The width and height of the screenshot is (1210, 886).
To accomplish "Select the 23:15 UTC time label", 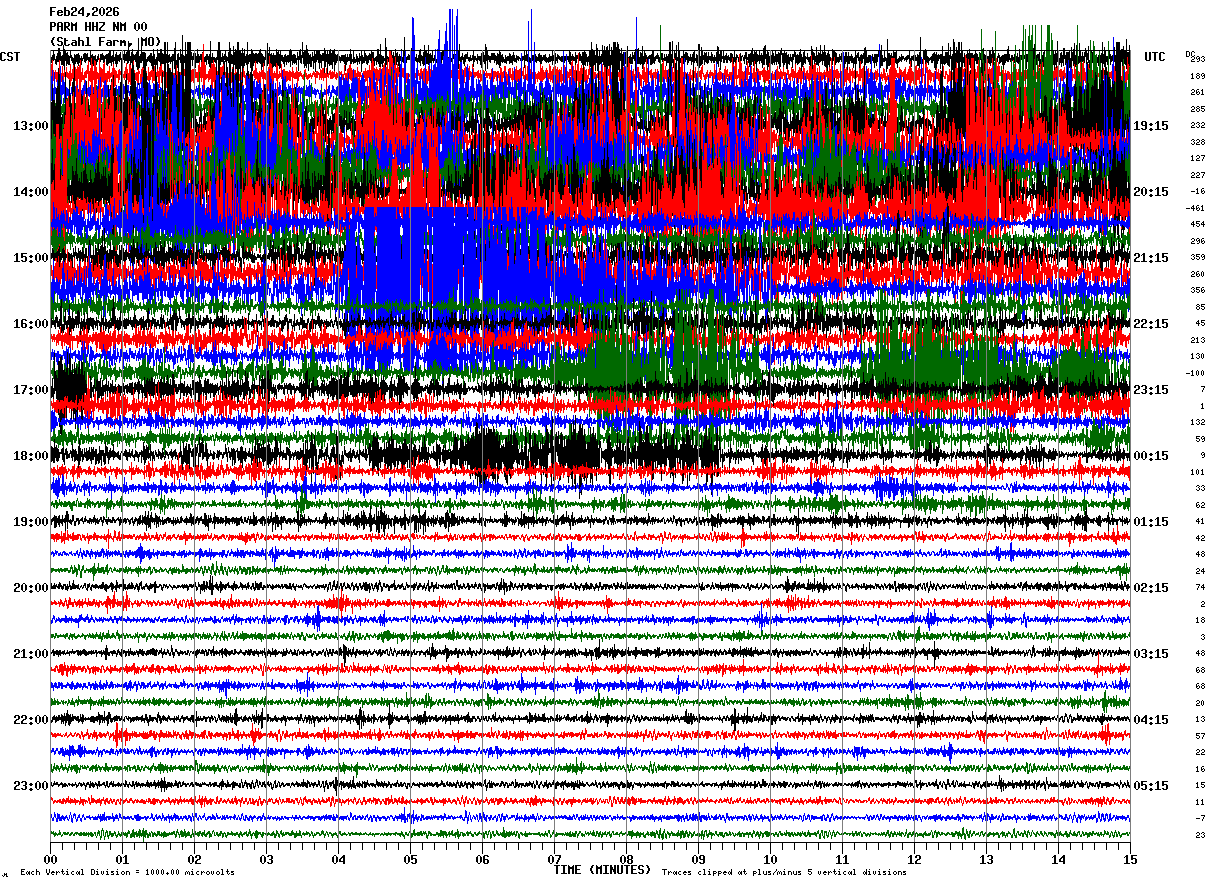I will (x=1151, y=390).
